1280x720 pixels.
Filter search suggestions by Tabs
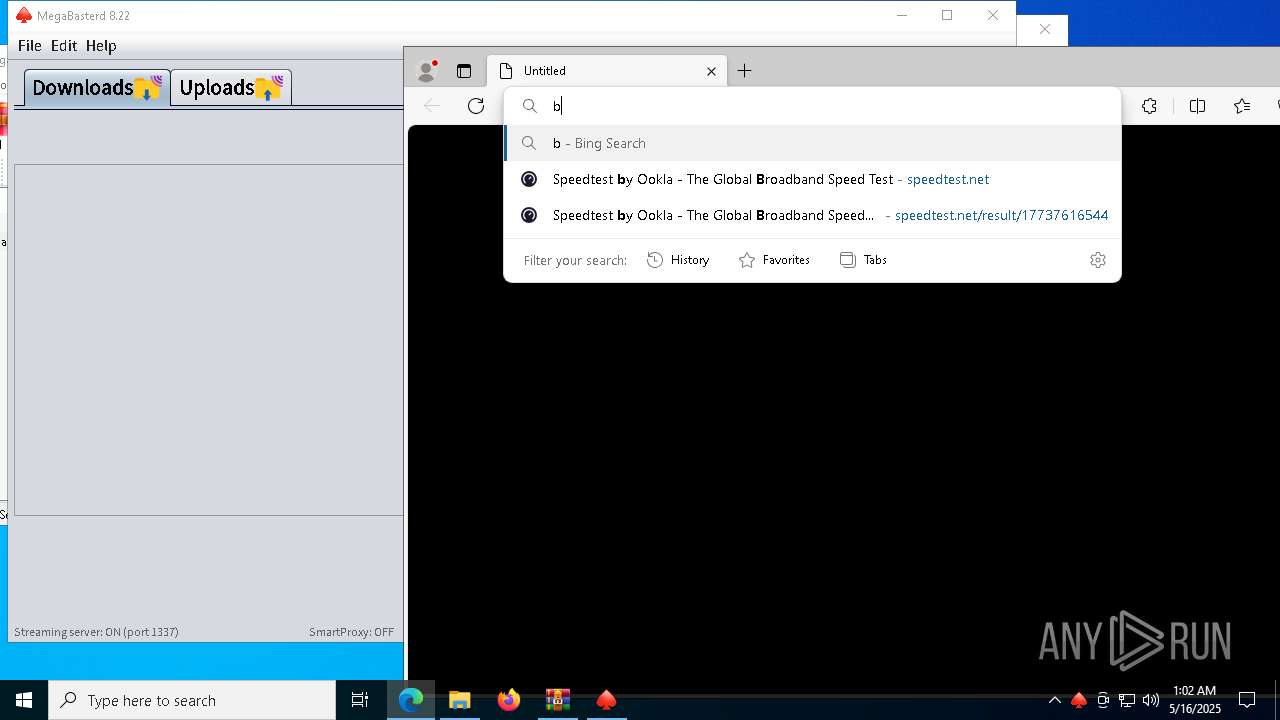[x=863, y=260]
